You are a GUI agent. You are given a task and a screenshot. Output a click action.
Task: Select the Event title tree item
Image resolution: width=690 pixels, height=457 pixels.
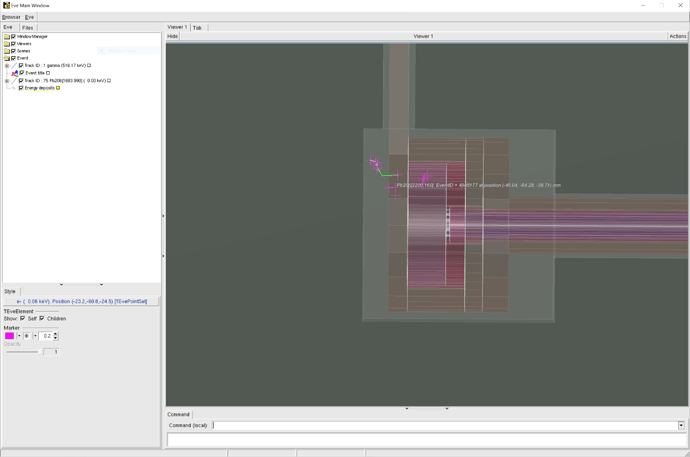[35, 73]
